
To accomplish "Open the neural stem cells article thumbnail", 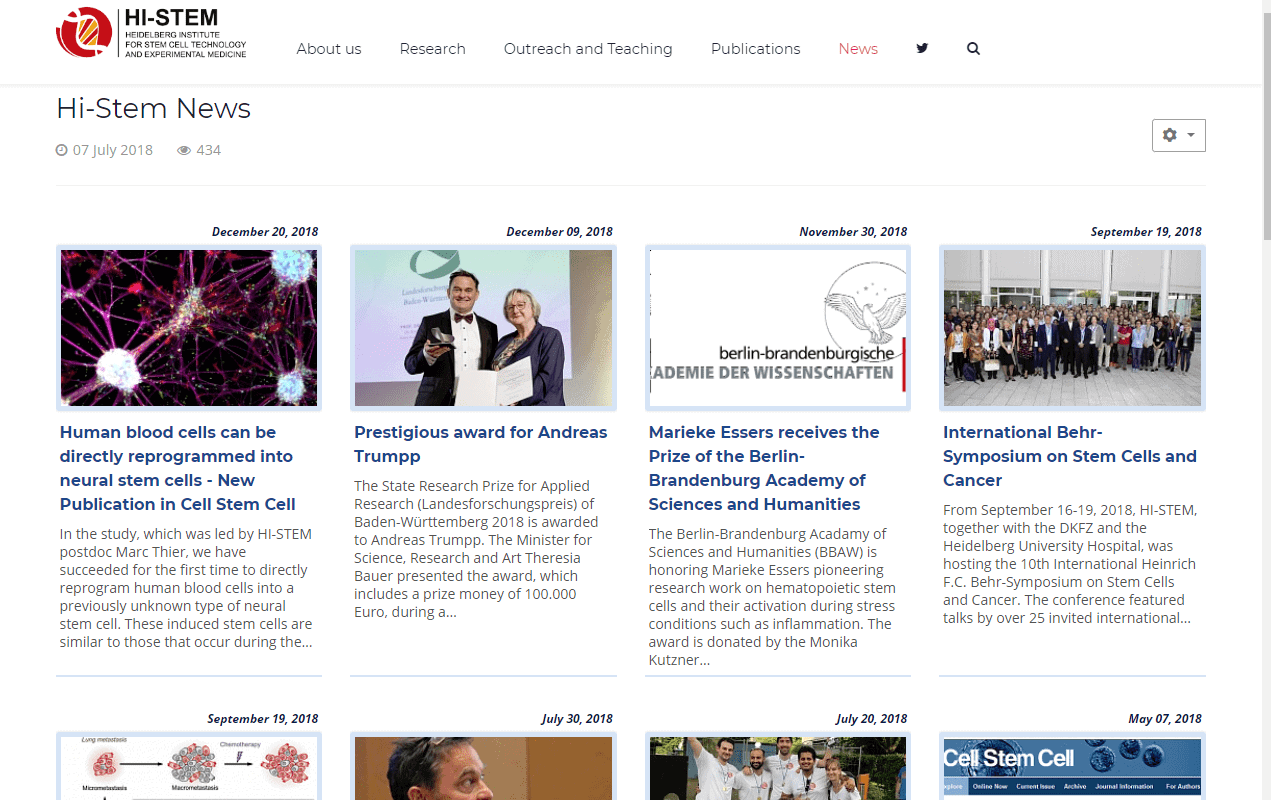I will [189, 328].
